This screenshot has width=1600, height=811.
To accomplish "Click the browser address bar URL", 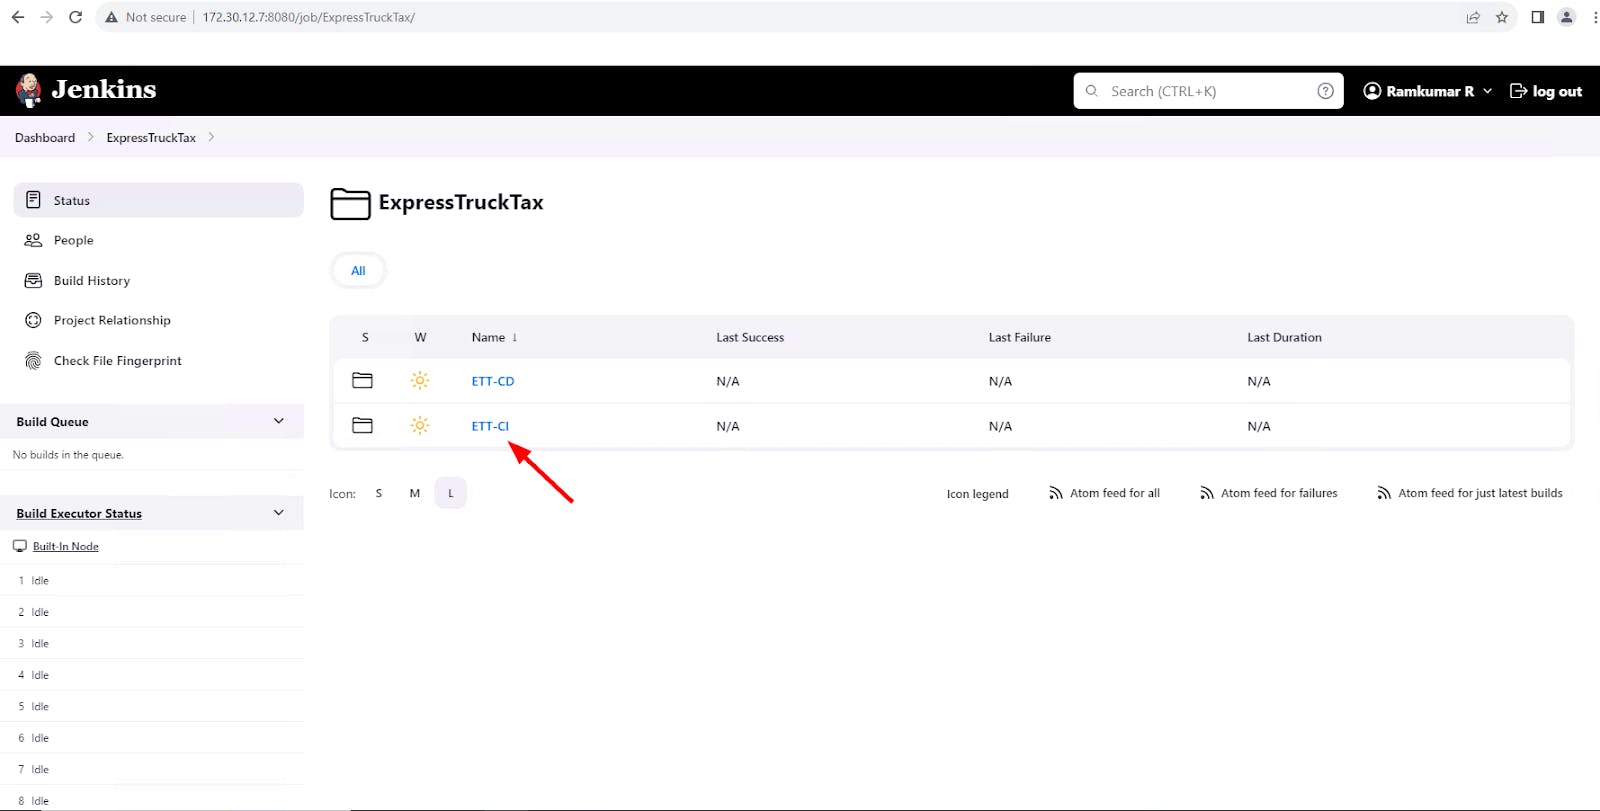I will (309, 17).
